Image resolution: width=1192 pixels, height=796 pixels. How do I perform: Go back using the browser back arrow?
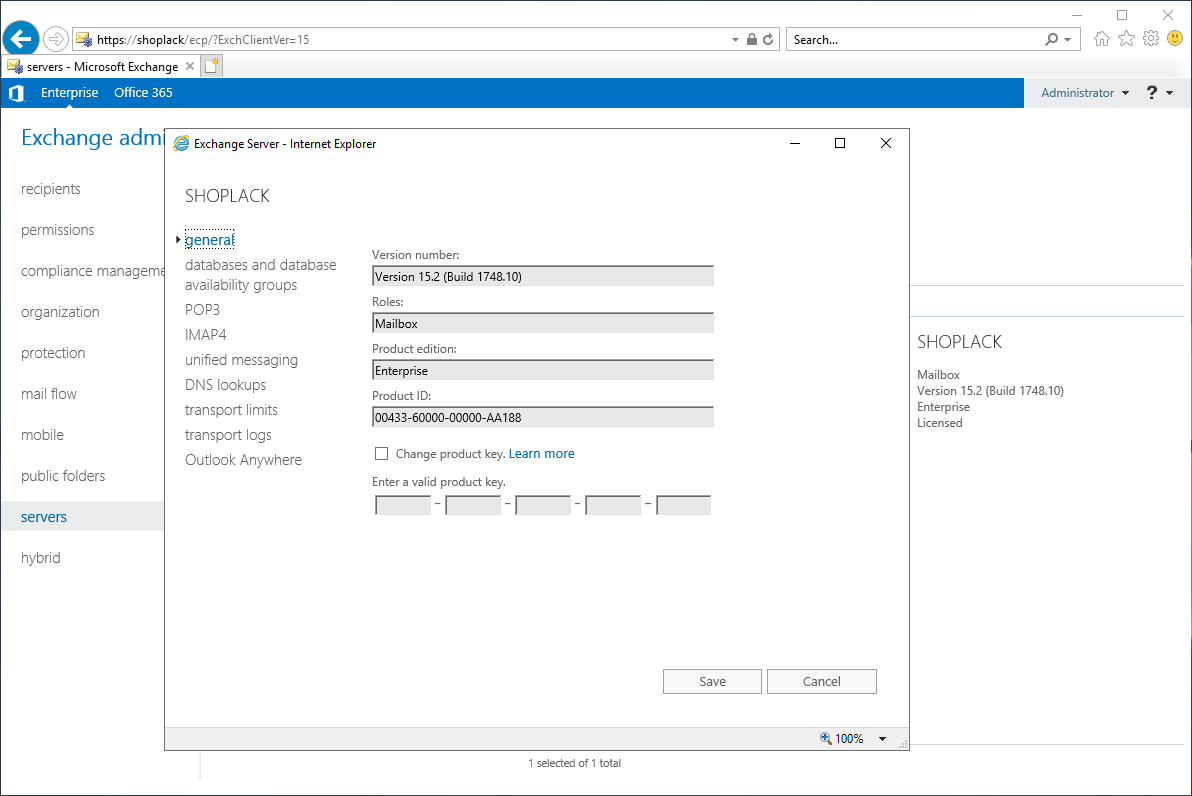(x=21, y=39)
